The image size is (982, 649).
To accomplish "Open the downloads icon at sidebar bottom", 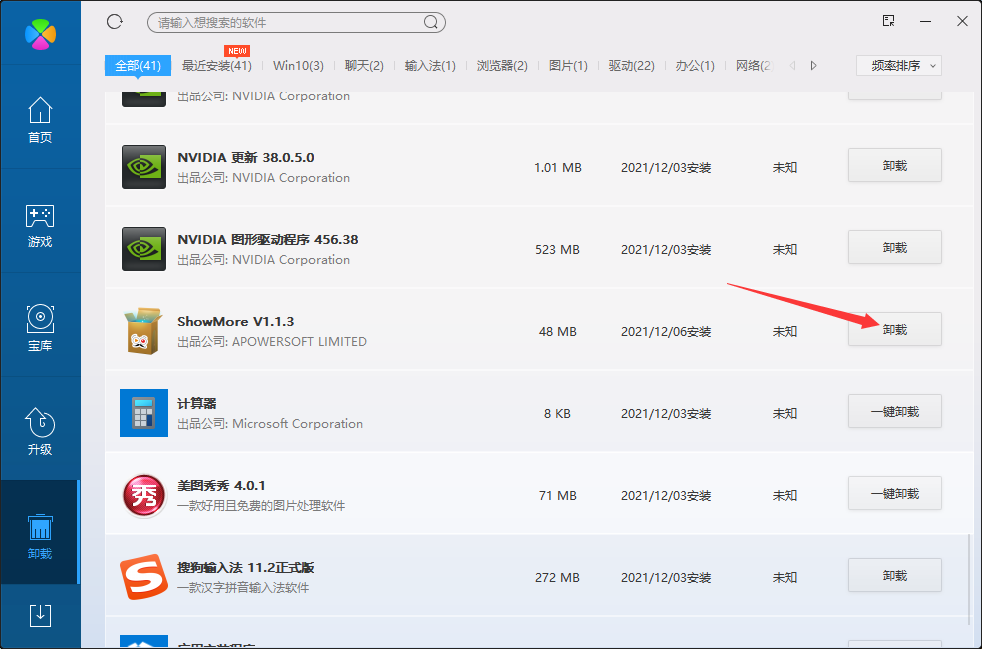I will [40, 615].
